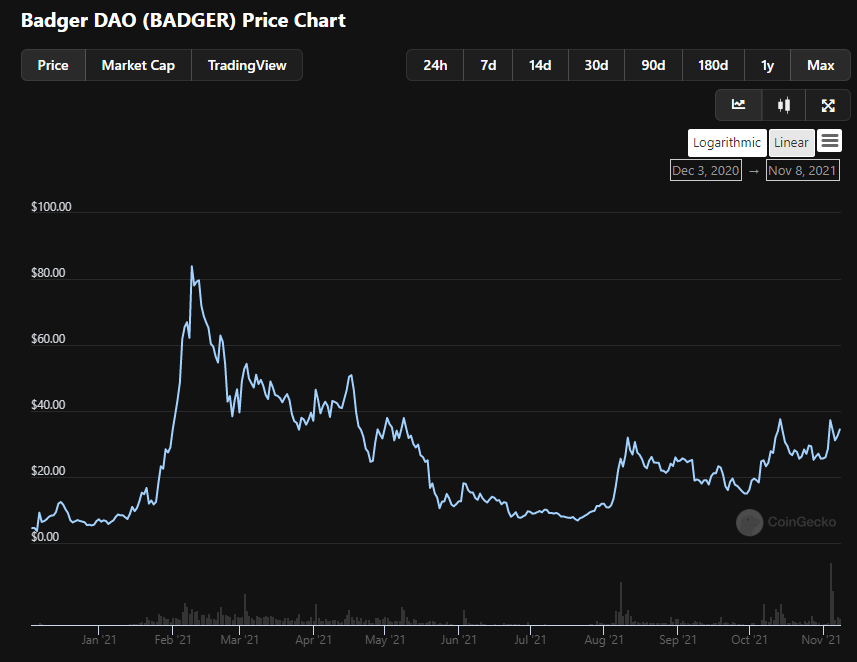Viewport: 857px width, 662px height.
Task: Show the 1y time range
Action: point(767,65)
